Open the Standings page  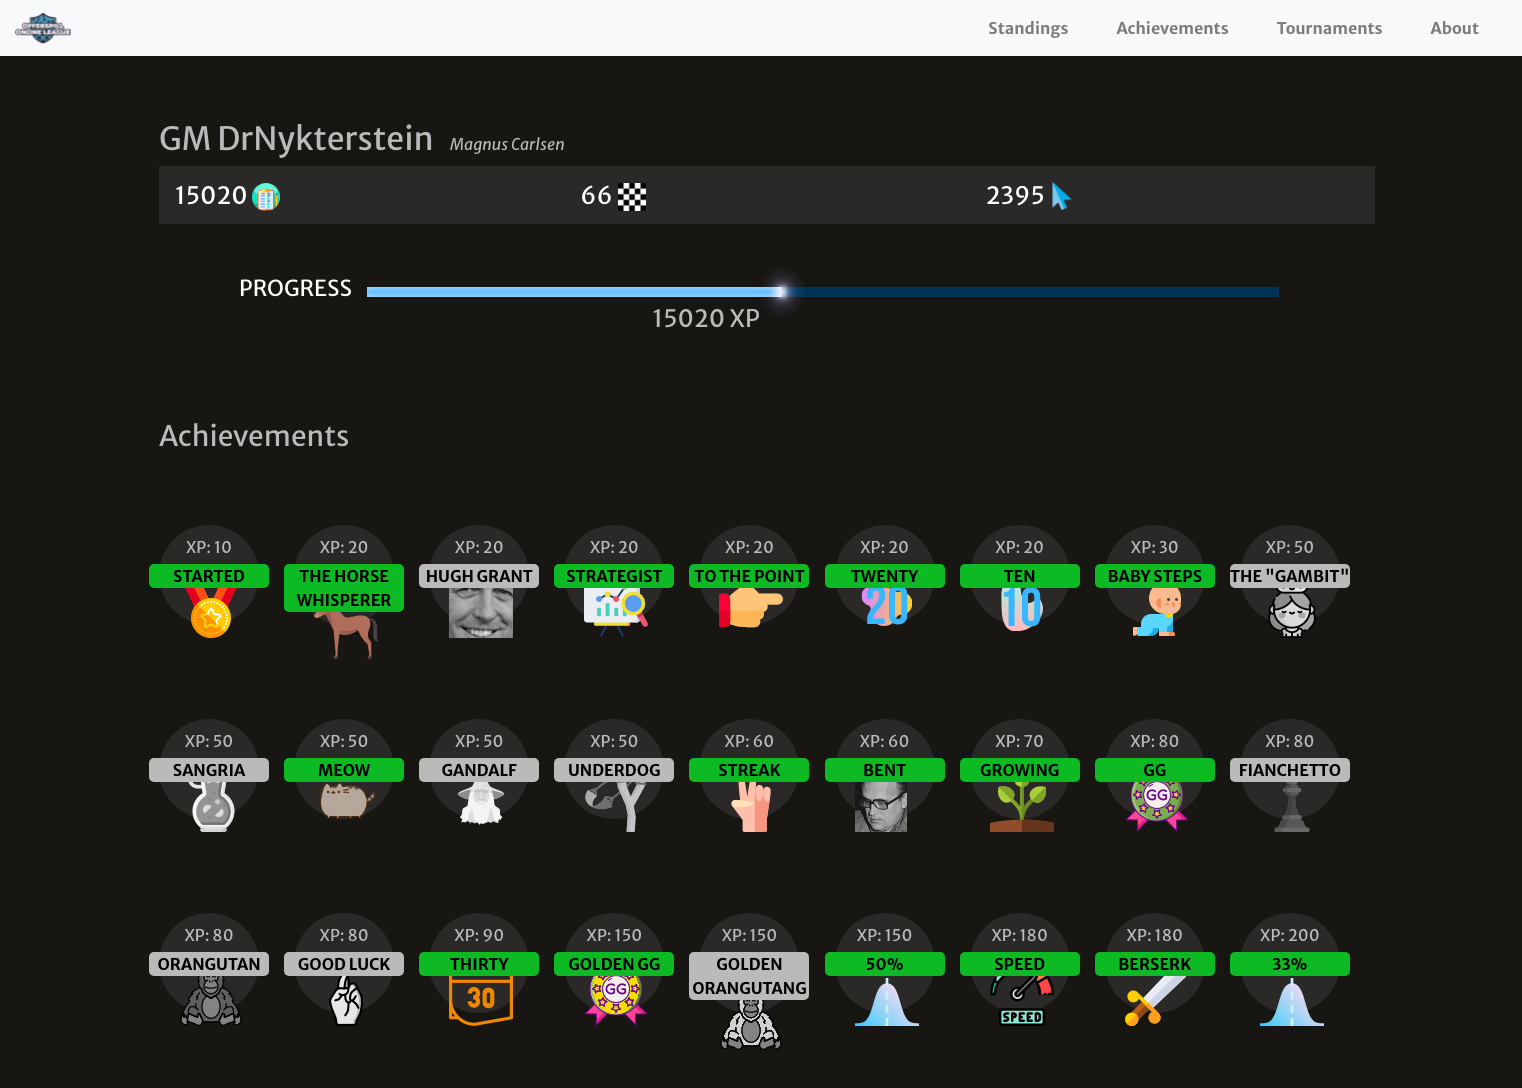coord(1027,28)
